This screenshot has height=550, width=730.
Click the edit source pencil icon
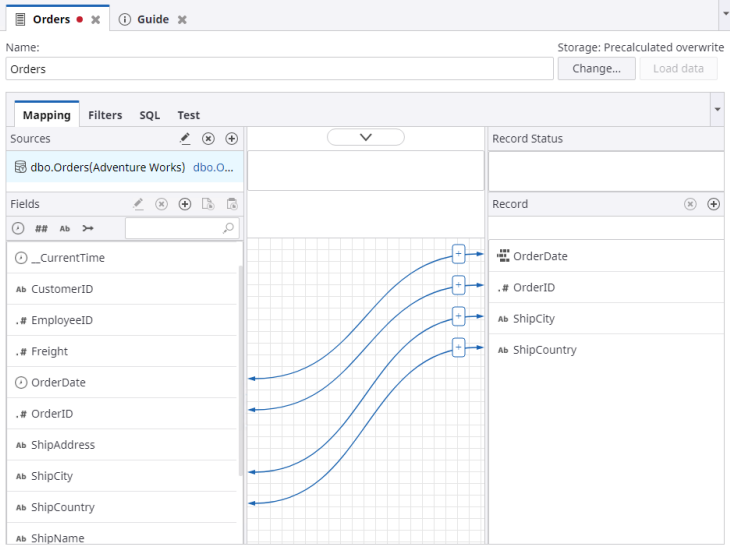(185, 139)
